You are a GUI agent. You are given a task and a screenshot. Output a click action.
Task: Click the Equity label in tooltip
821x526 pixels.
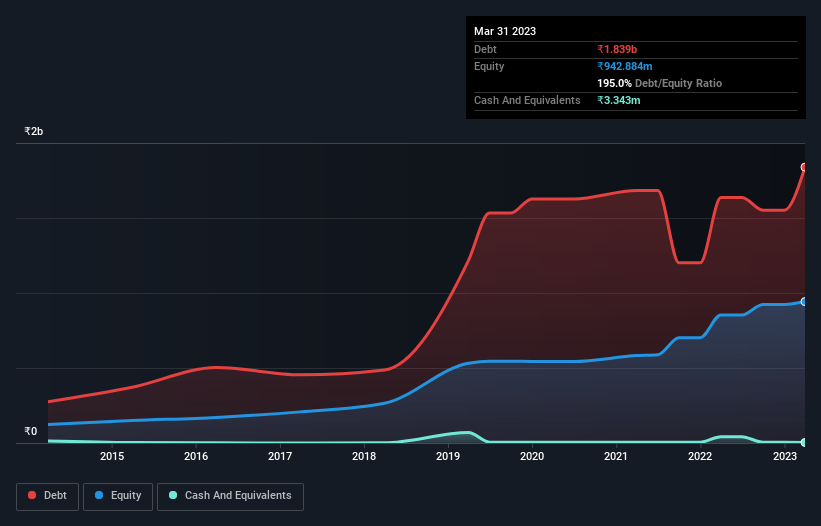[x=489, y=66]
